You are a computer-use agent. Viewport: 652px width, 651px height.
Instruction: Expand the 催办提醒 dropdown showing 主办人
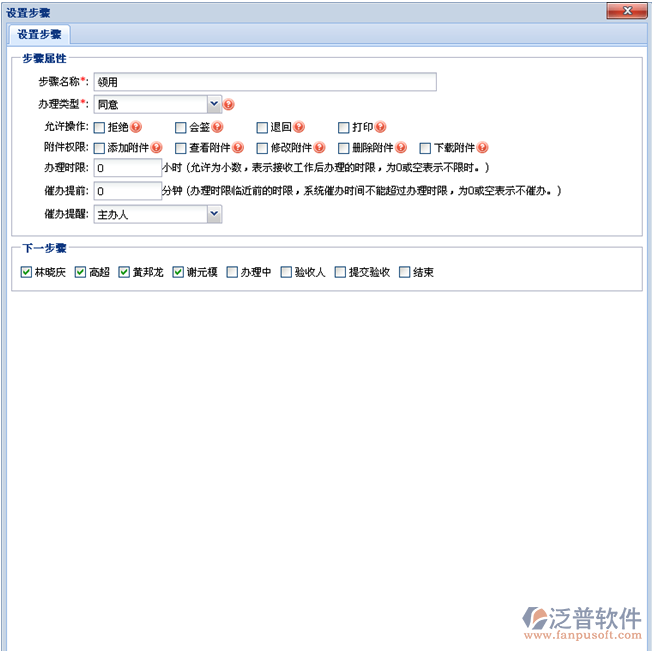[214, 214]
